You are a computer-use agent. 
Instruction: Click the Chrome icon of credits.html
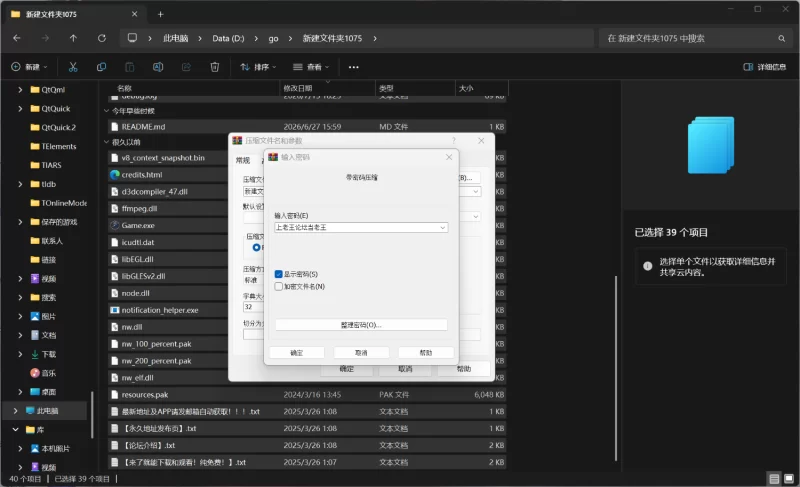[115, 174]
